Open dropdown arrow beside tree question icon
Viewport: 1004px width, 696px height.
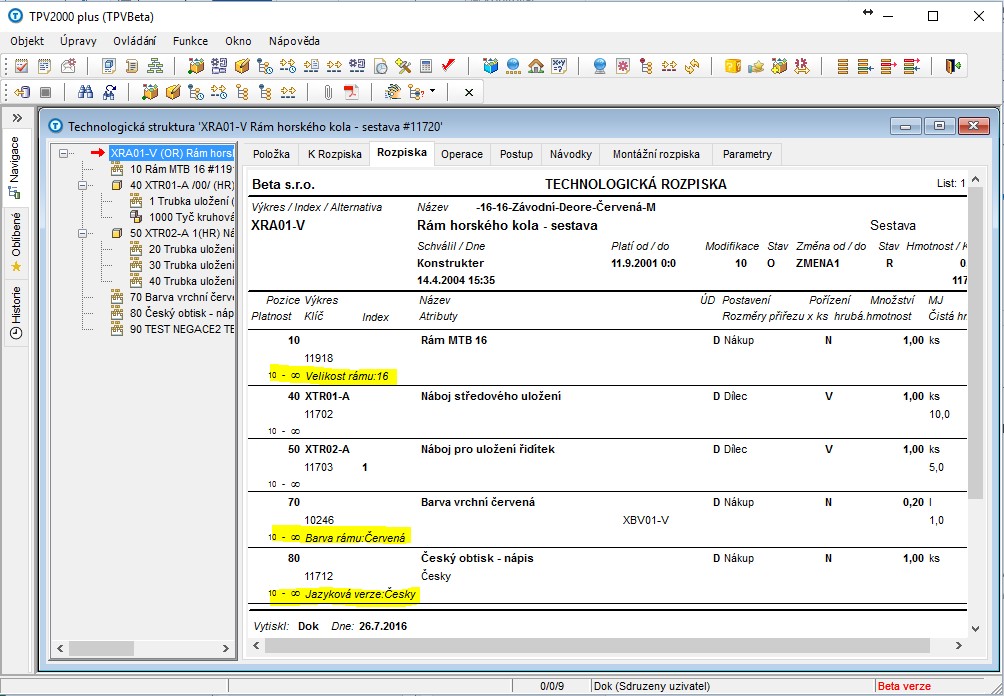coord(432,91)
